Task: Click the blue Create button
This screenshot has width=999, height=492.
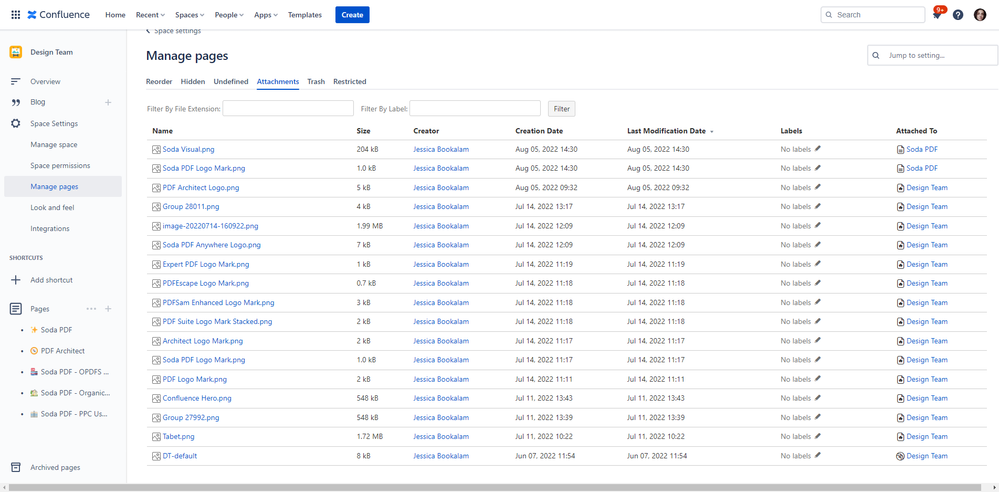Action: click(x=352, y=15)
